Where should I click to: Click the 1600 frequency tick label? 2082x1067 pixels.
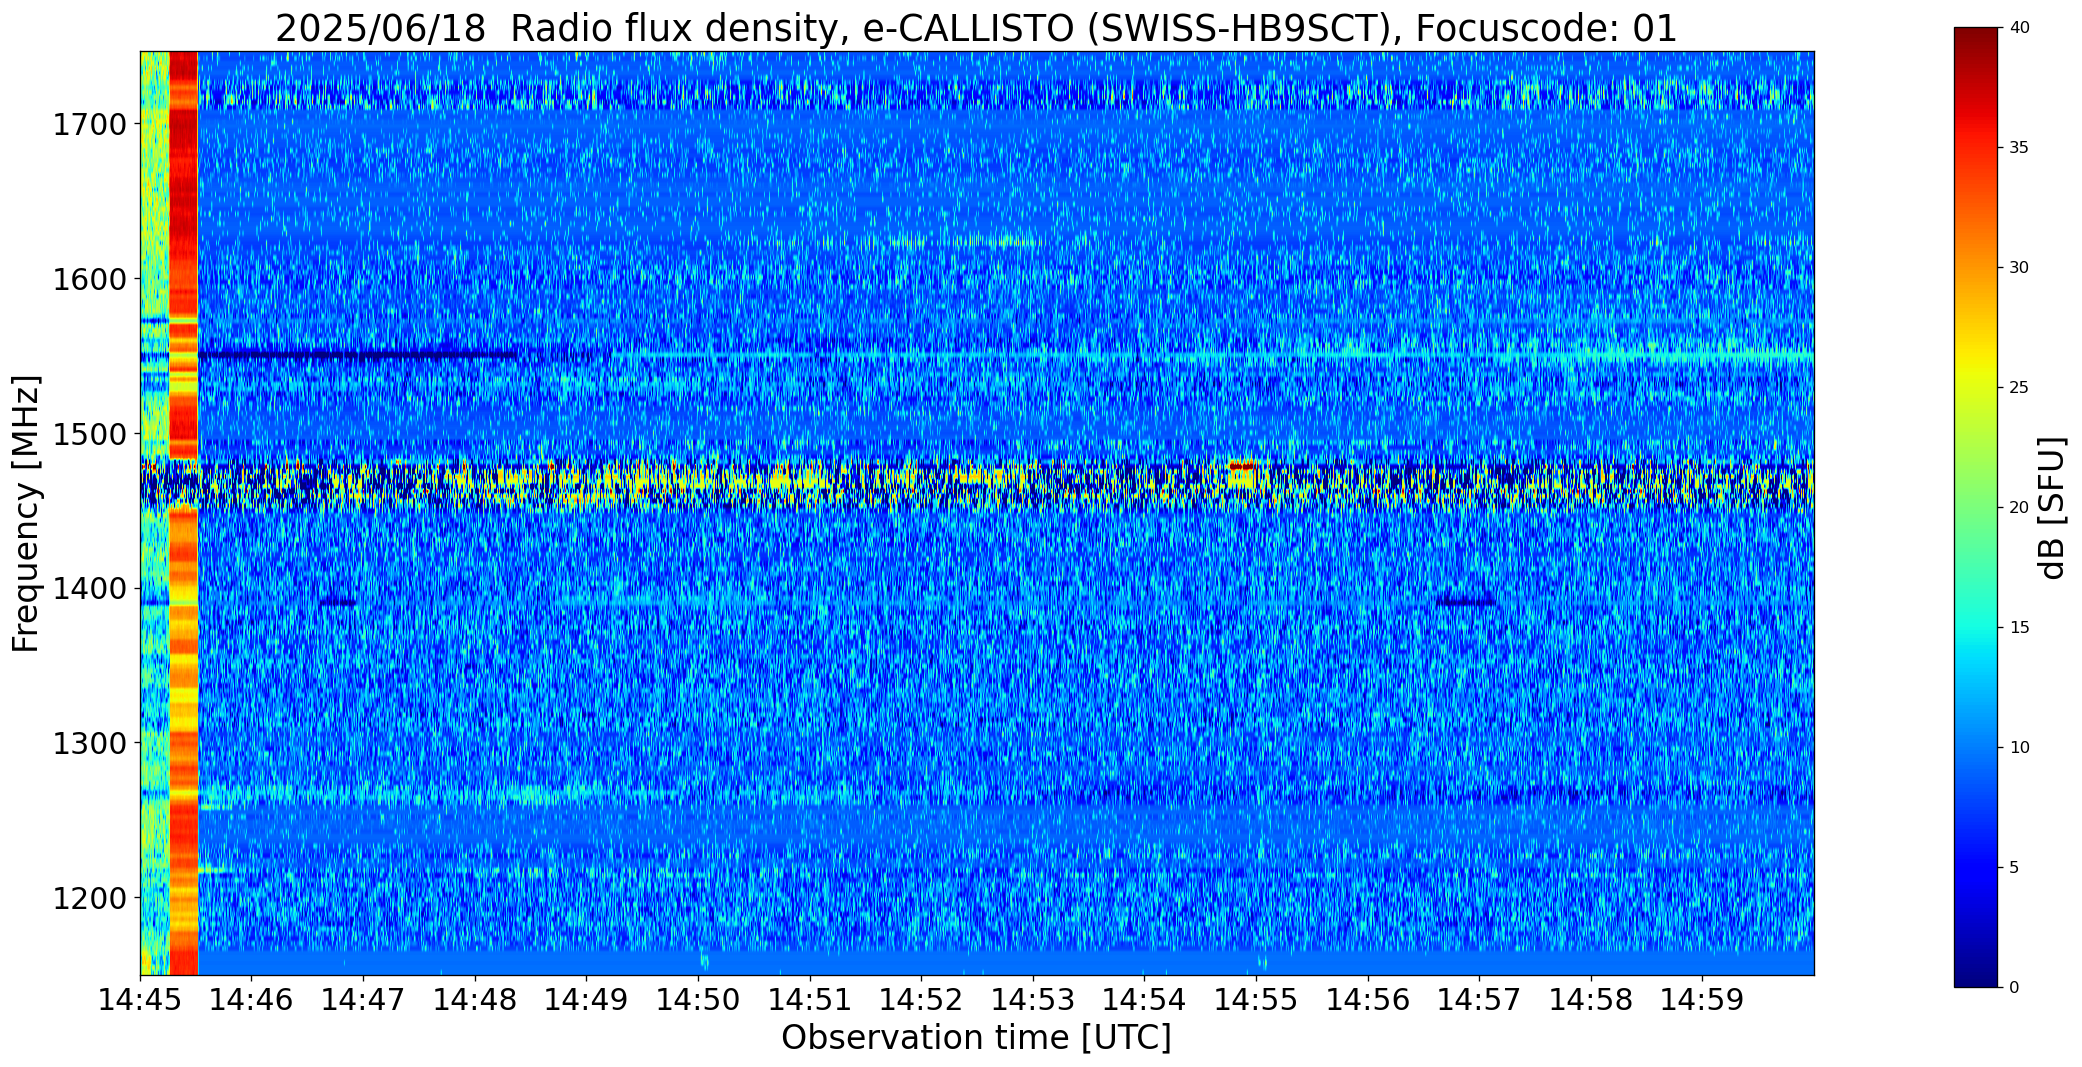89,279
